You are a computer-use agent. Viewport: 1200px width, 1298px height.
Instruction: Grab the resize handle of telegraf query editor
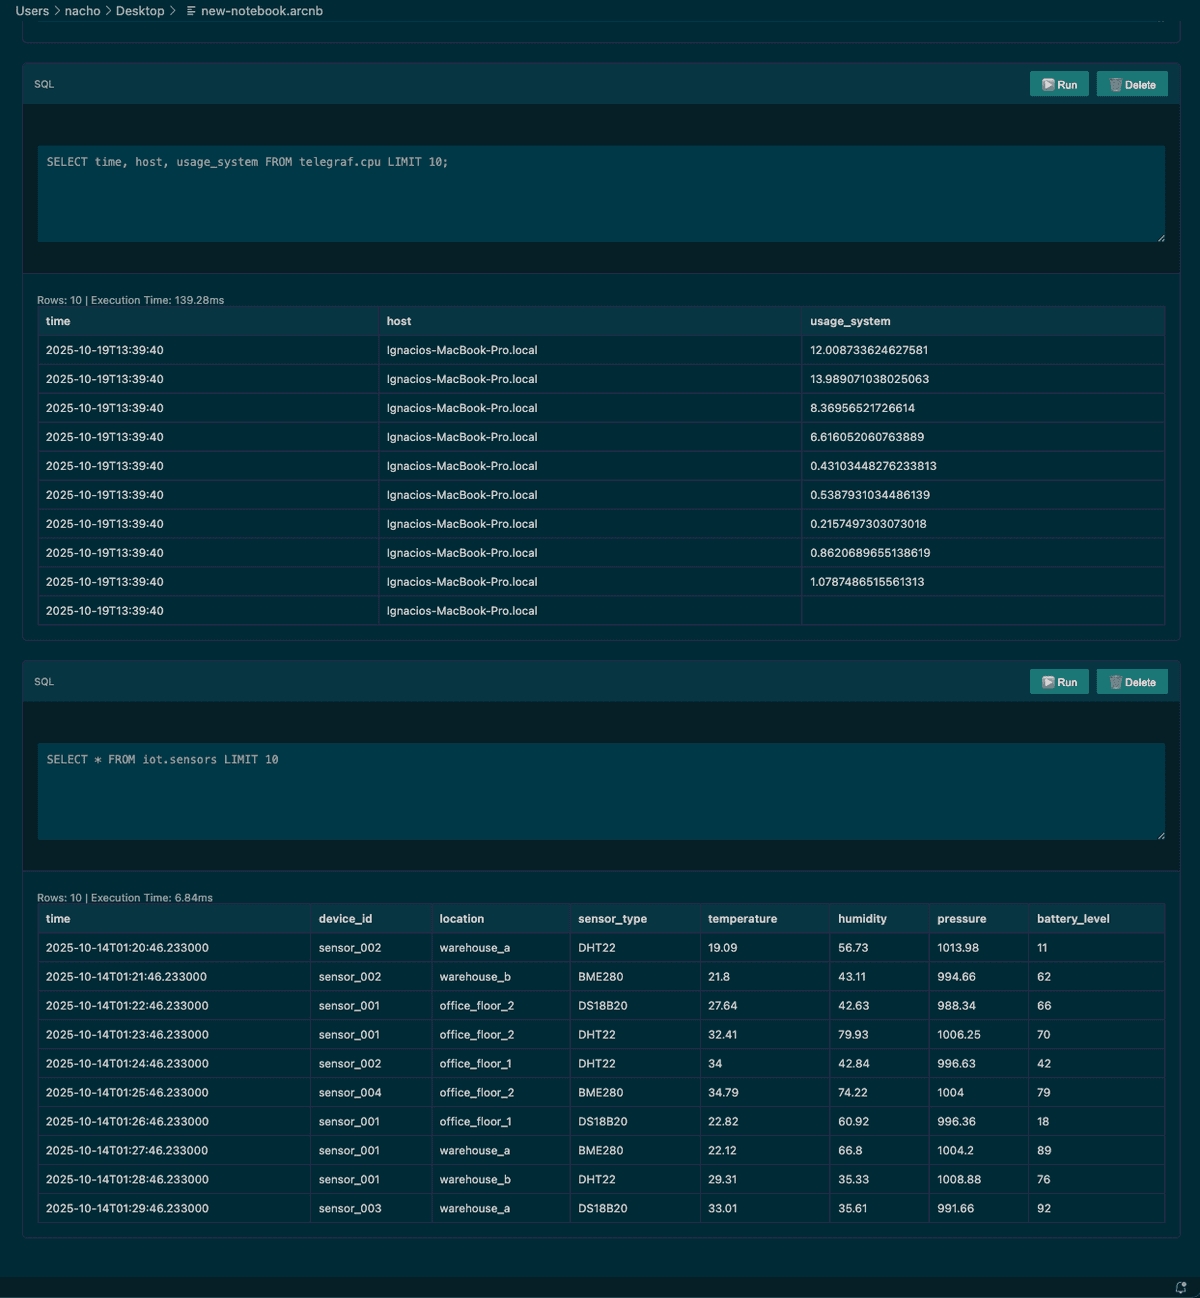1160,238
